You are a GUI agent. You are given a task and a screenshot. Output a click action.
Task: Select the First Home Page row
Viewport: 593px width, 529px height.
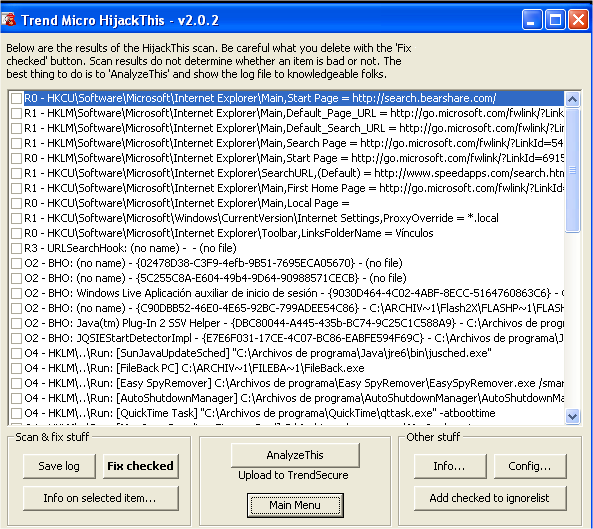pyautogui.click(x=293, y=188)
